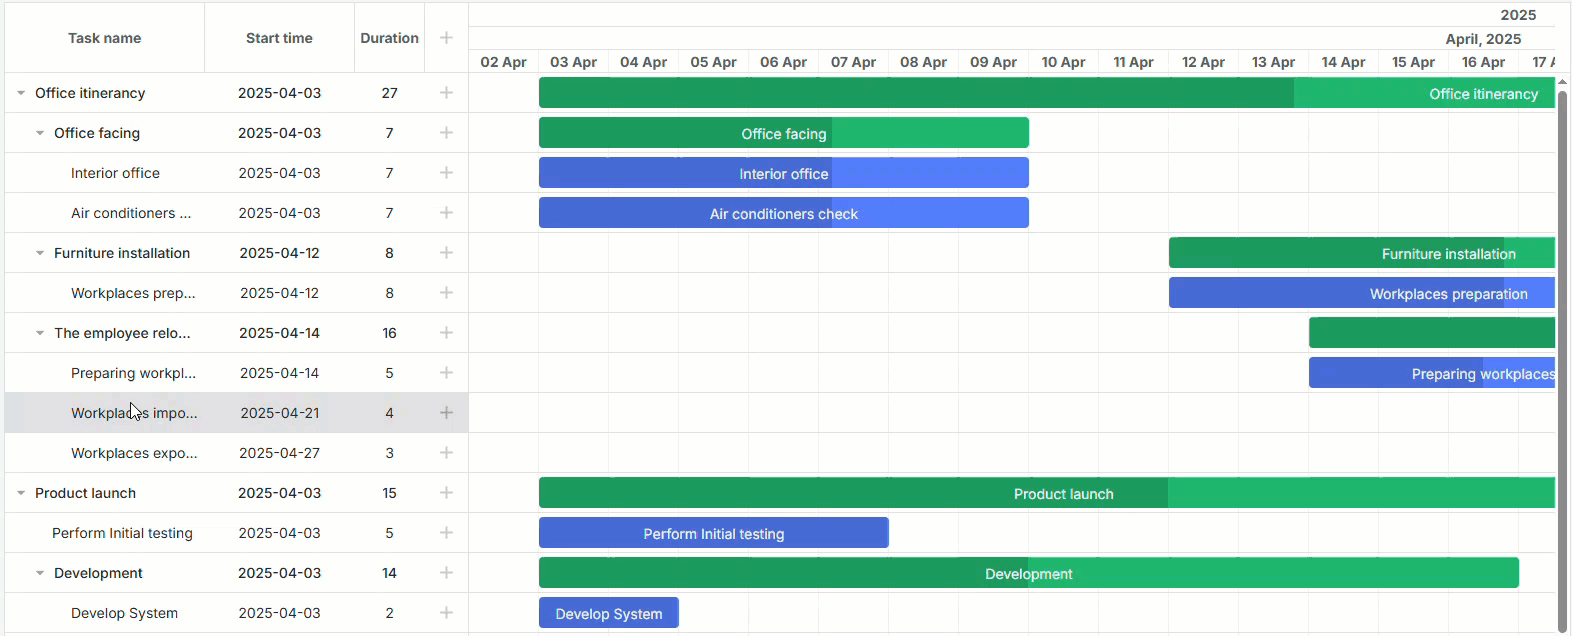Select the Workplaces prep... task row
This screenshot has width=1572, height=636.
(x=236, y=293)
